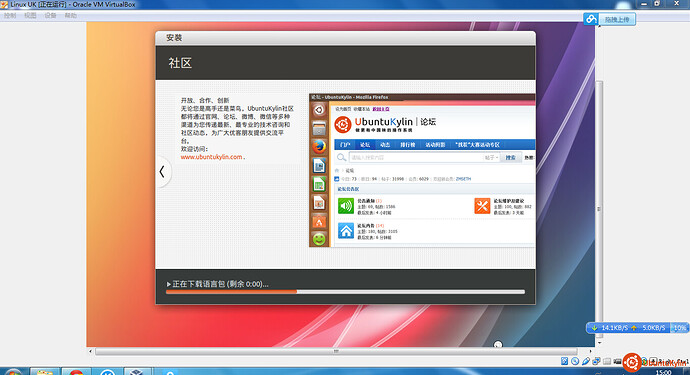The width and height of the screenshot is (690, 375).
Task: Click the shared folders status icon
Action: (607, 361)
